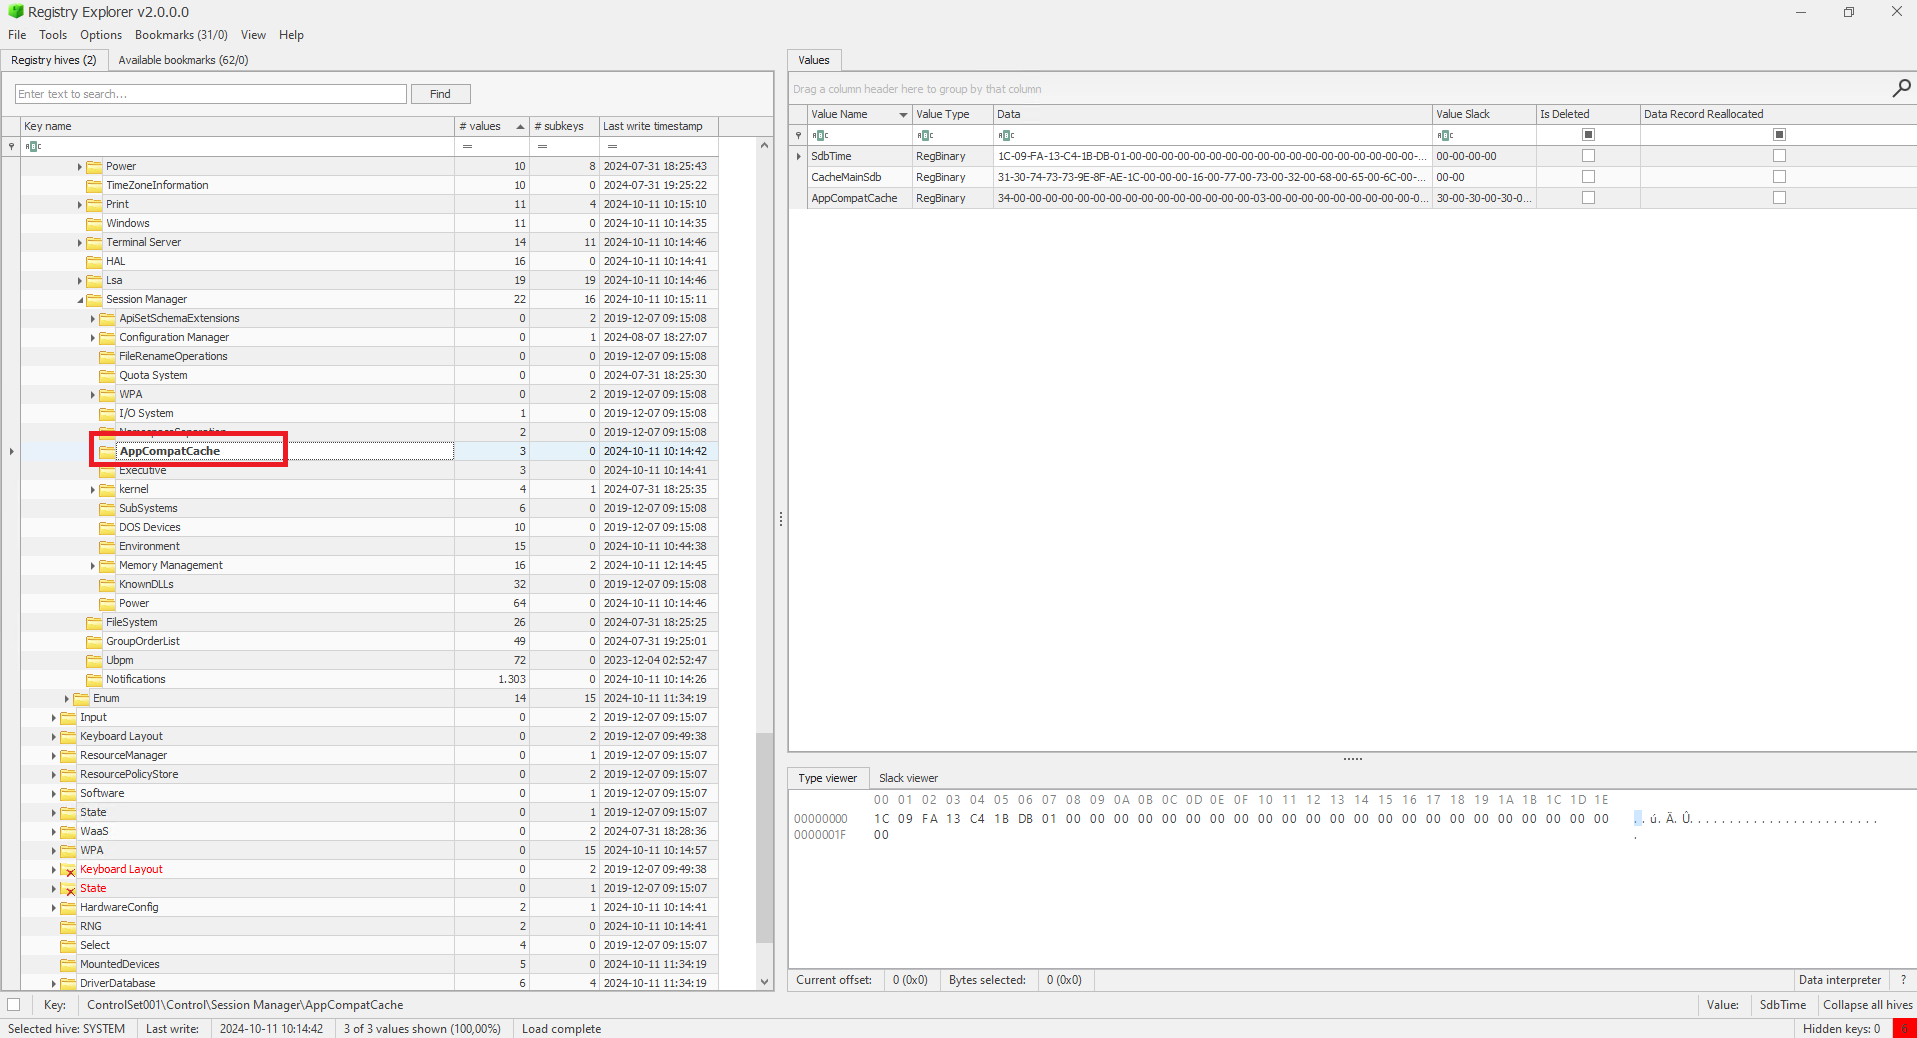Click the Enter text to search field
Screen dimensions: 1917x1038
[211, 94]
